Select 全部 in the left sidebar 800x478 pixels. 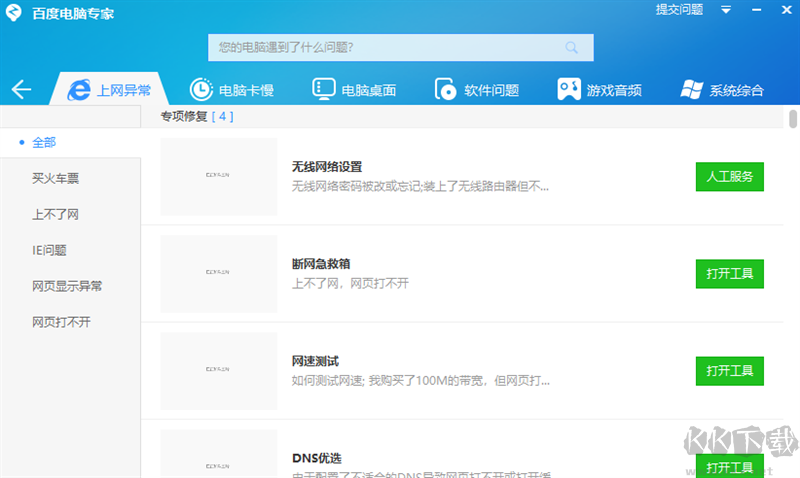point(44,143)
